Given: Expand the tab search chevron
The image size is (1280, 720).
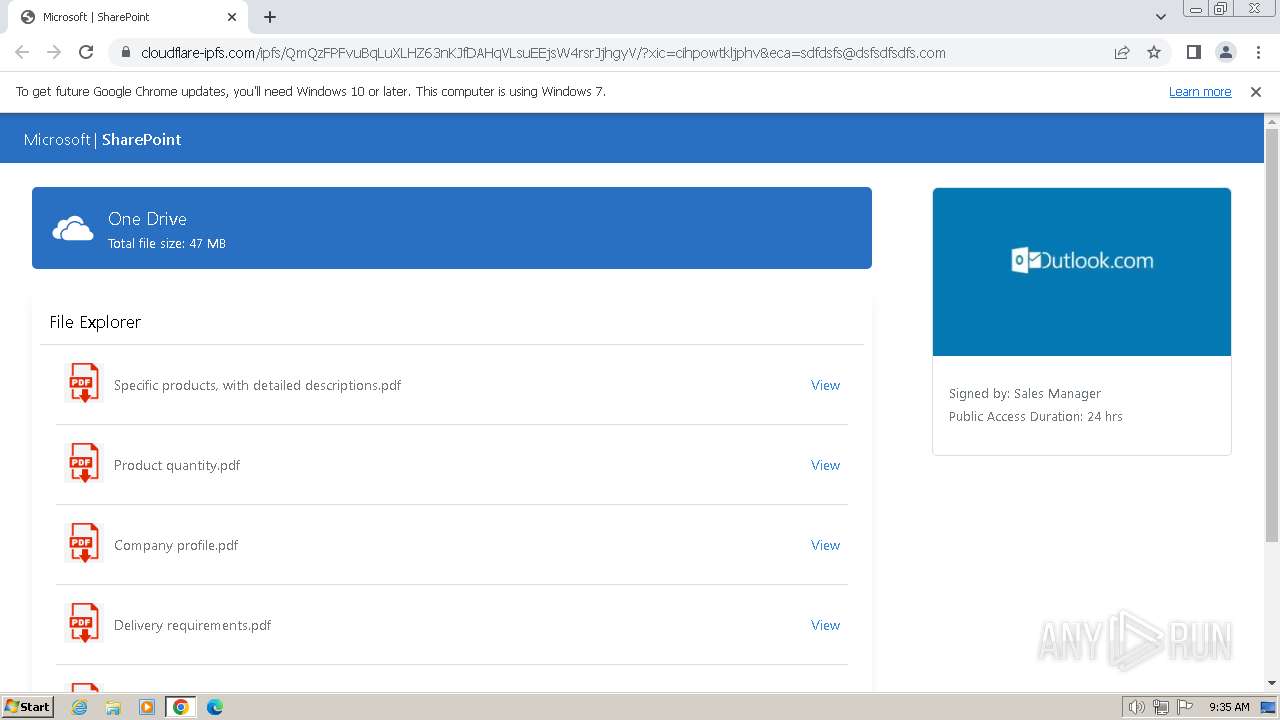Looking at the screenshot, I should 1161,17.
